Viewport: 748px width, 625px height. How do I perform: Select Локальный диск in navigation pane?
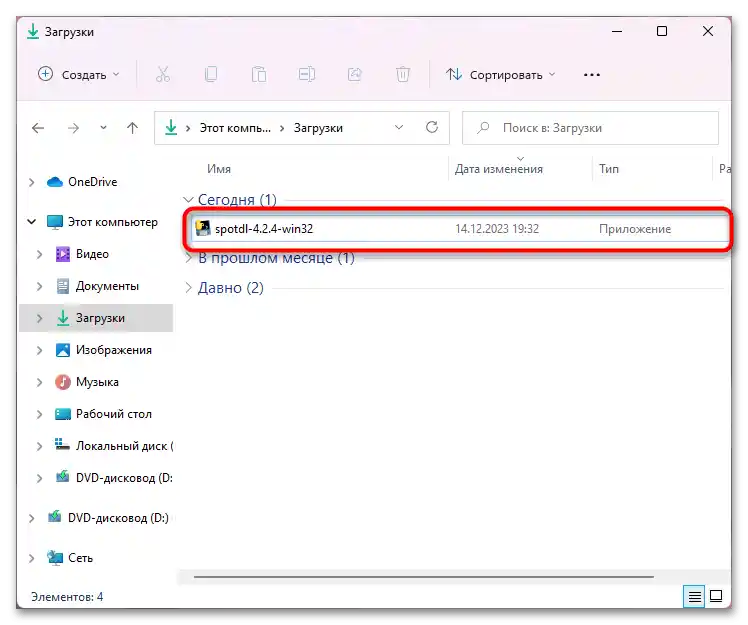[124, 446]
